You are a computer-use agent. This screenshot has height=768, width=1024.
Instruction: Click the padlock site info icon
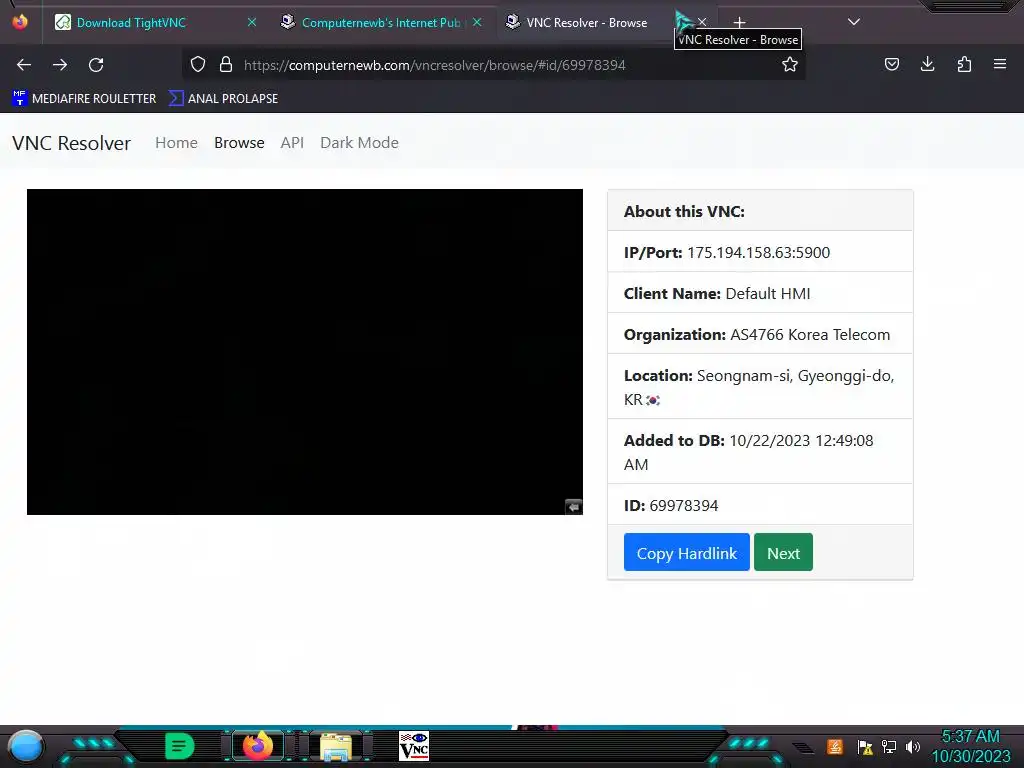pos(226,64)
